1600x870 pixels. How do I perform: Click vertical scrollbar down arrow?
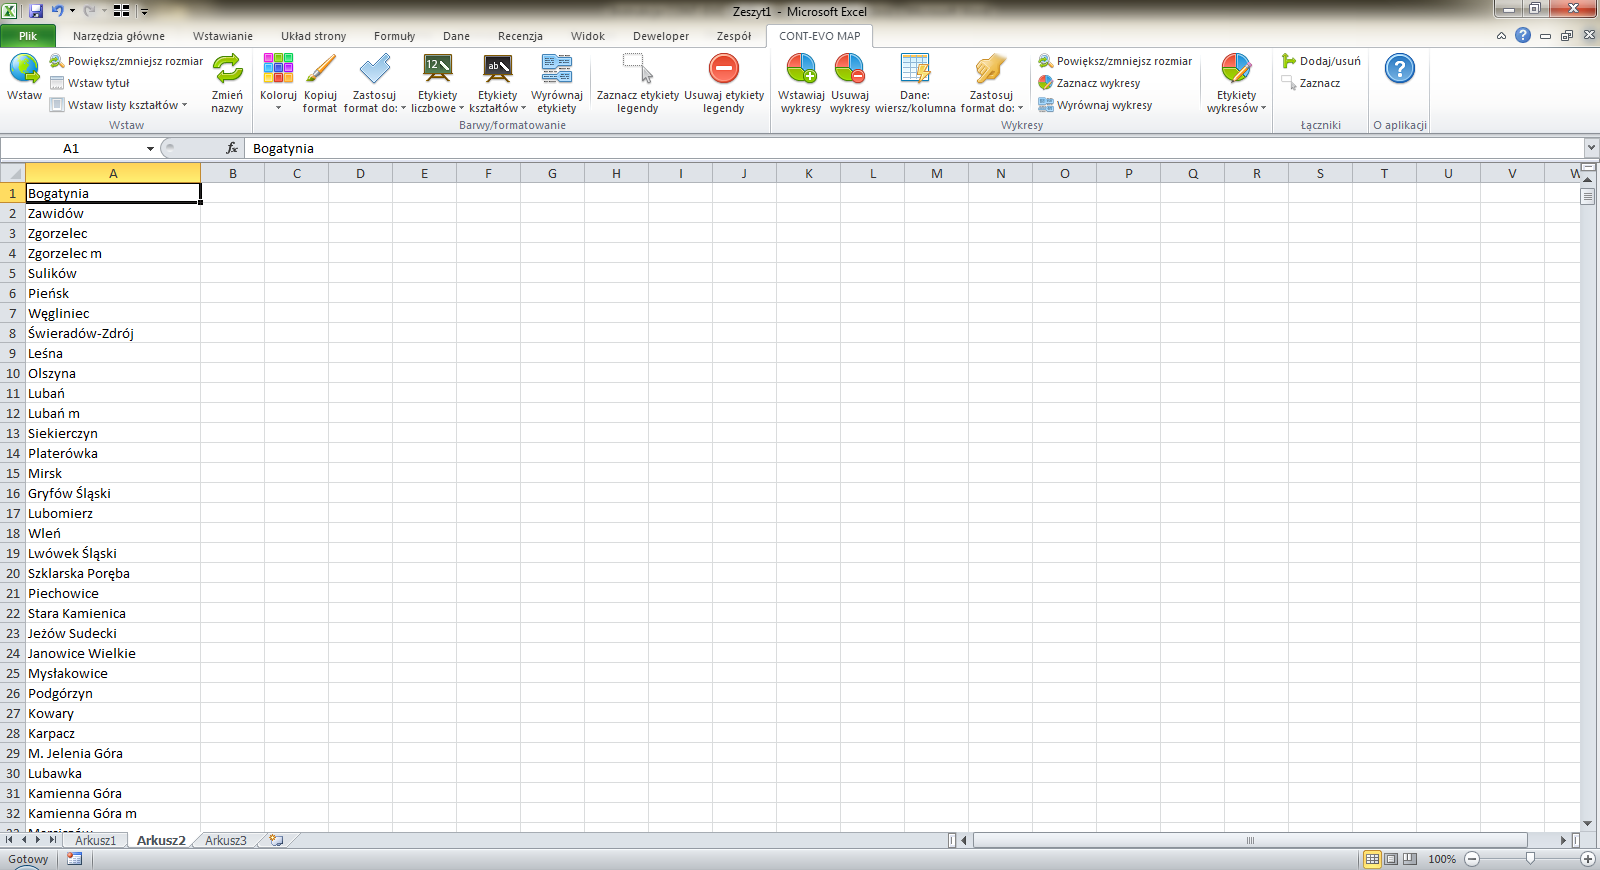(x=1588, y=824)
